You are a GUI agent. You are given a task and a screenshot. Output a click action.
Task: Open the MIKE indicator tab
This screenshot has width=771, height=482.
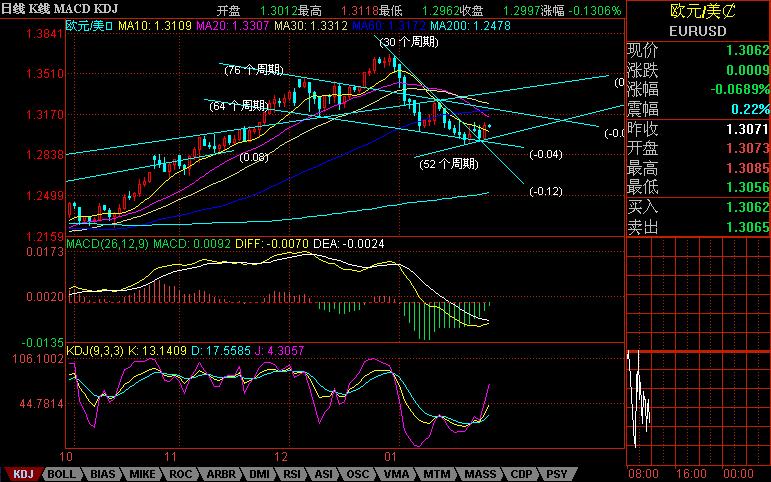142,474
